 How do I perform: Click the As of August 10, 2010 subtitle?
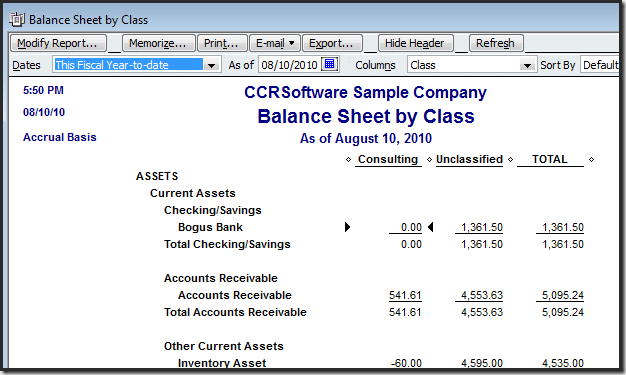pyautogui.click(x=366, y=138)
